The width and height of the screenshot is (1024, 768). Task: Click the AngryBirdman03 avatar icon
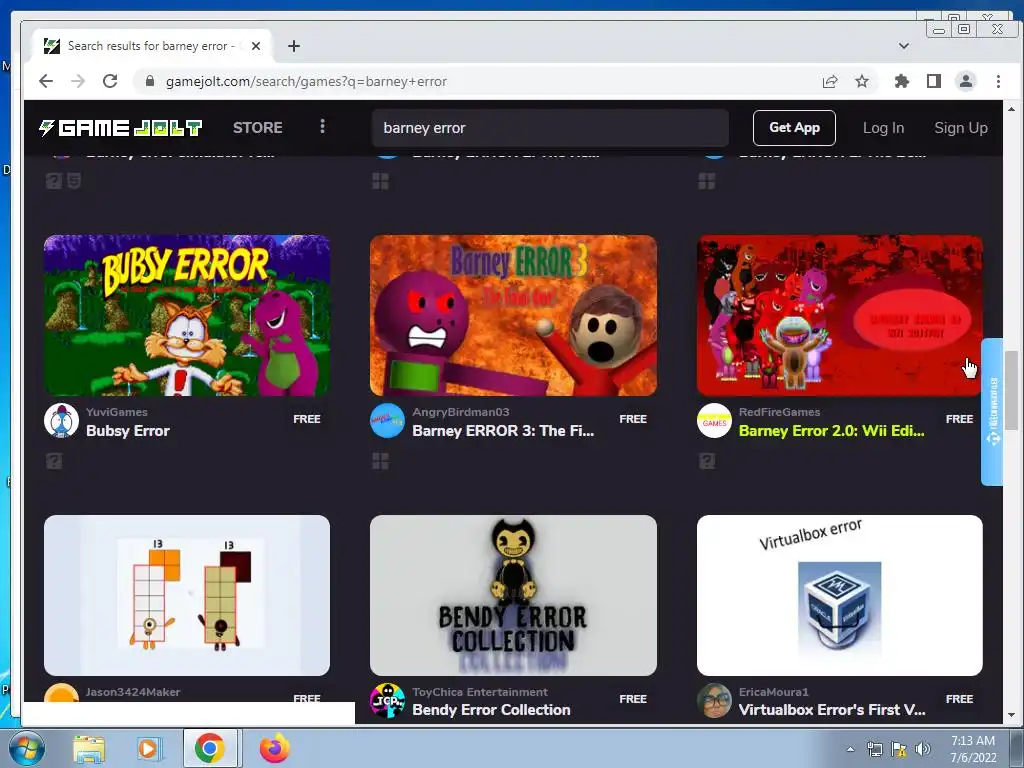(387, 421)
